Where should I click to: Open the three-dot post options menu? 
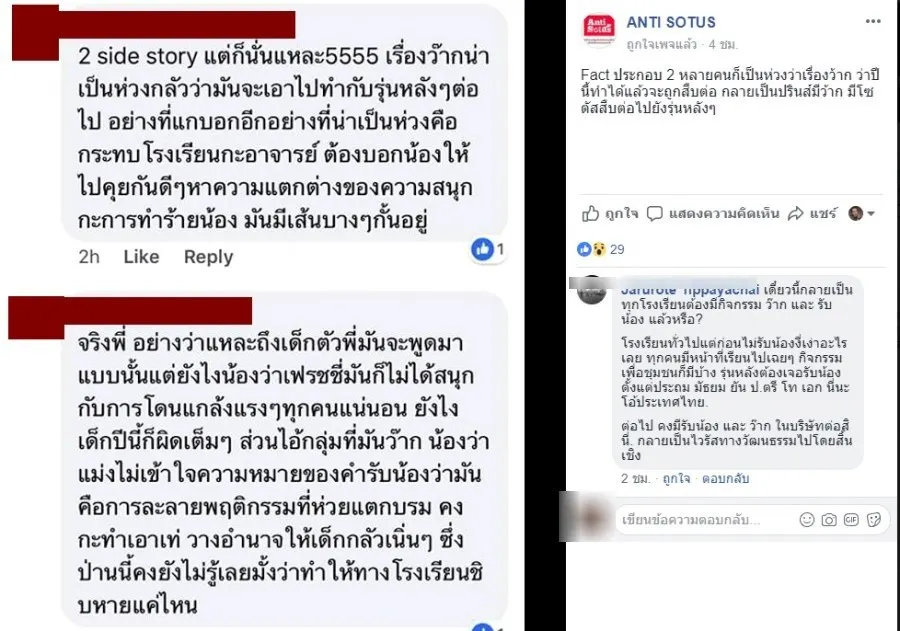[x=873, y=21]
